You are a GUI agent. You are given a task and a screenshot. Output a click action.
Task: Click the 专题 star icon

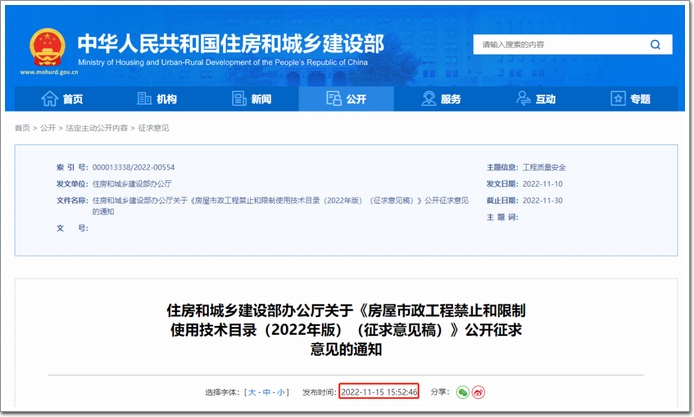coord(616,99)
